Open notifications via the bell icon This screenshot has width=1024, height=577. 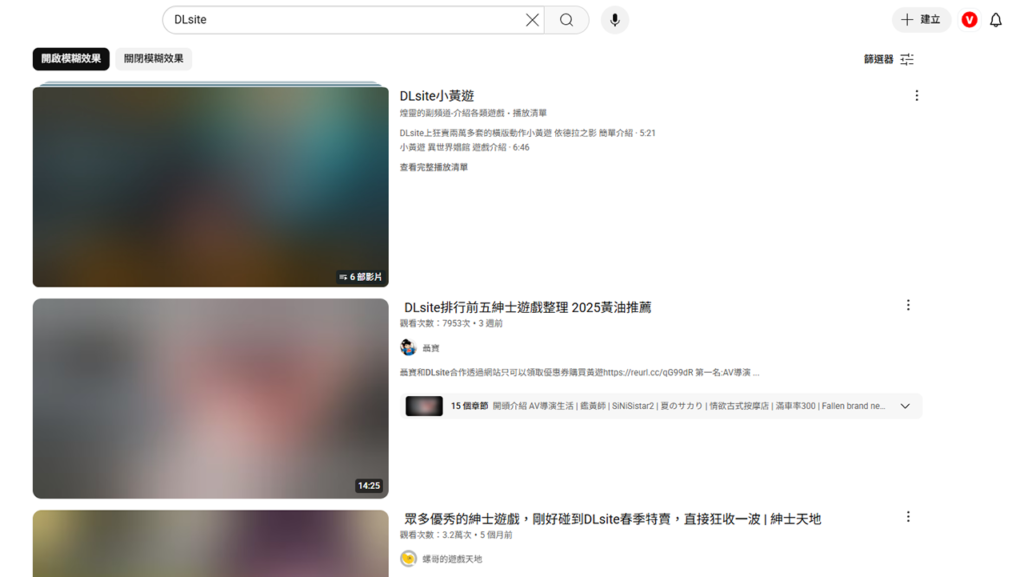click(996, 20)
